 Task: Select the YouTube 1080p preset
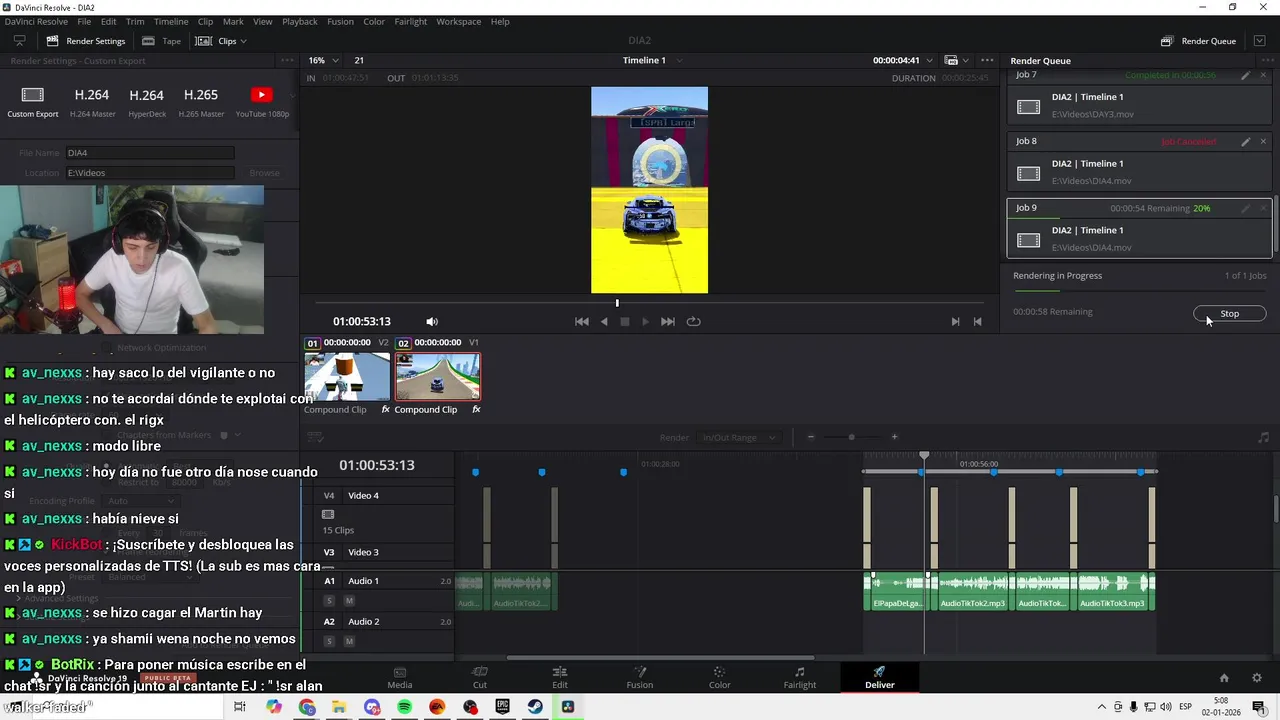click(x=262, y=102)
